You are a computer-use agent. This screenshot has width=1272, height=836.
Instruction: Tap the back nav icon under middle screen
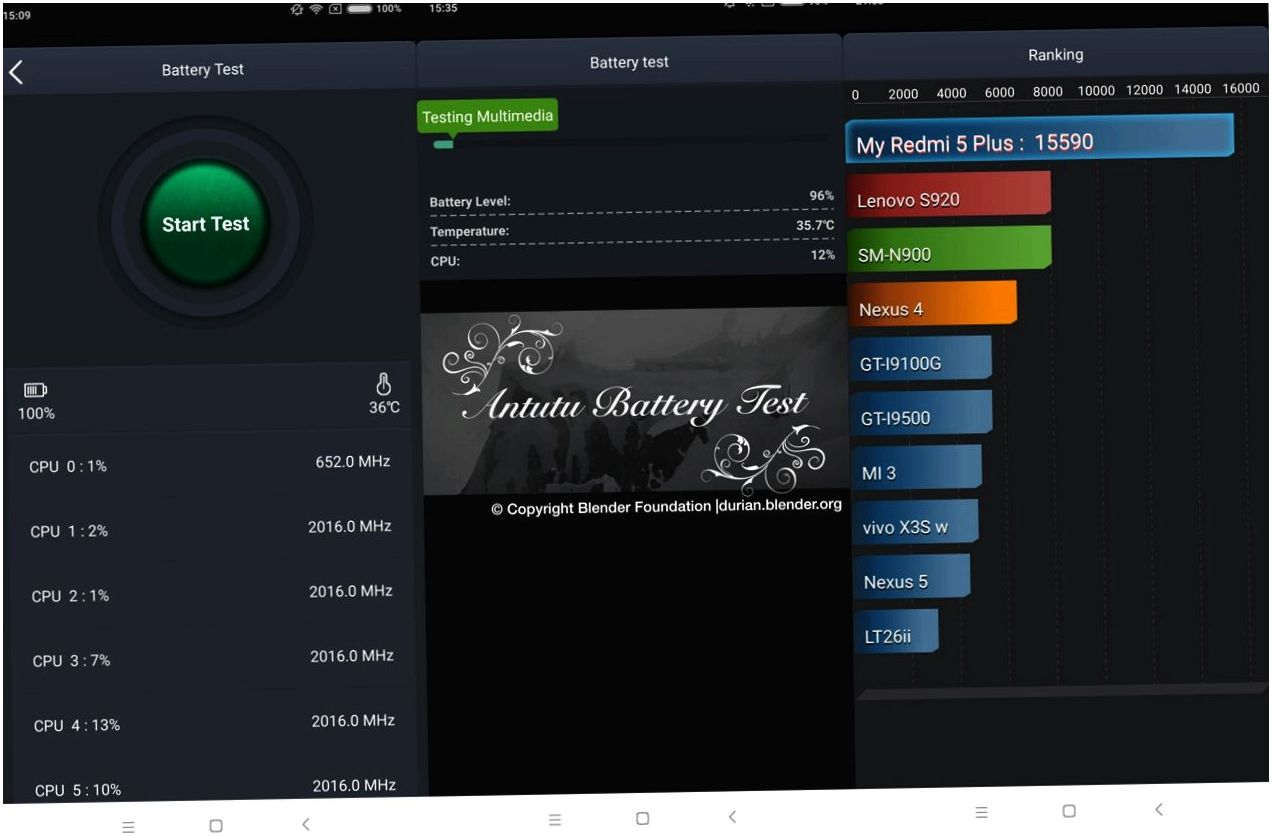point(732,818)
